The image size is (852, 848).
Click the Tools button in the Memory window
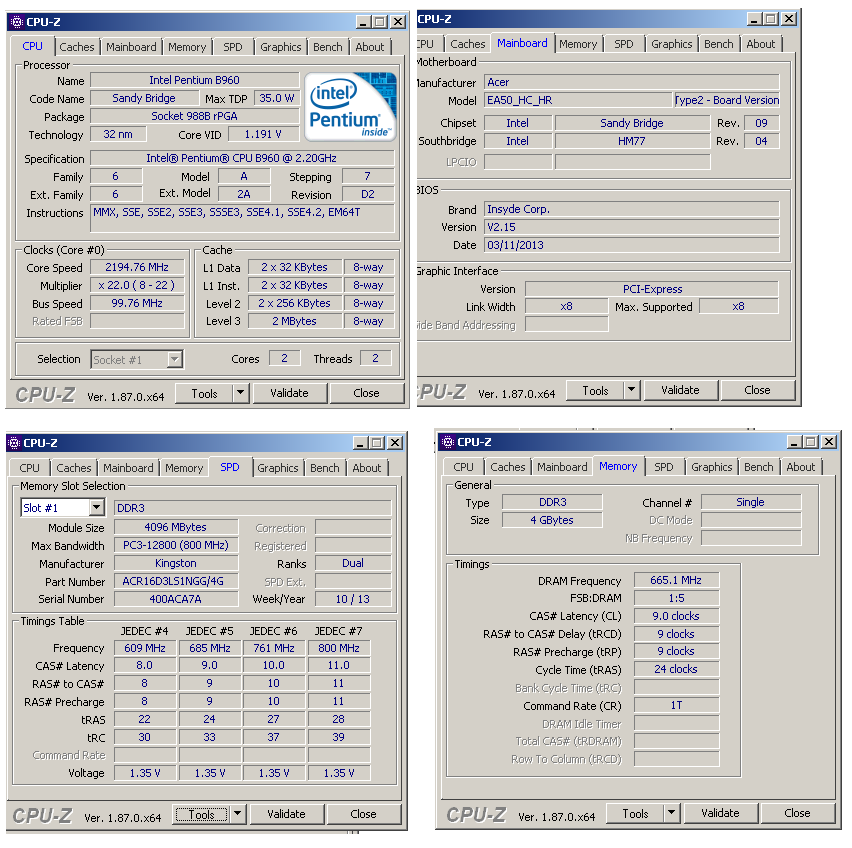pos(636,813)
